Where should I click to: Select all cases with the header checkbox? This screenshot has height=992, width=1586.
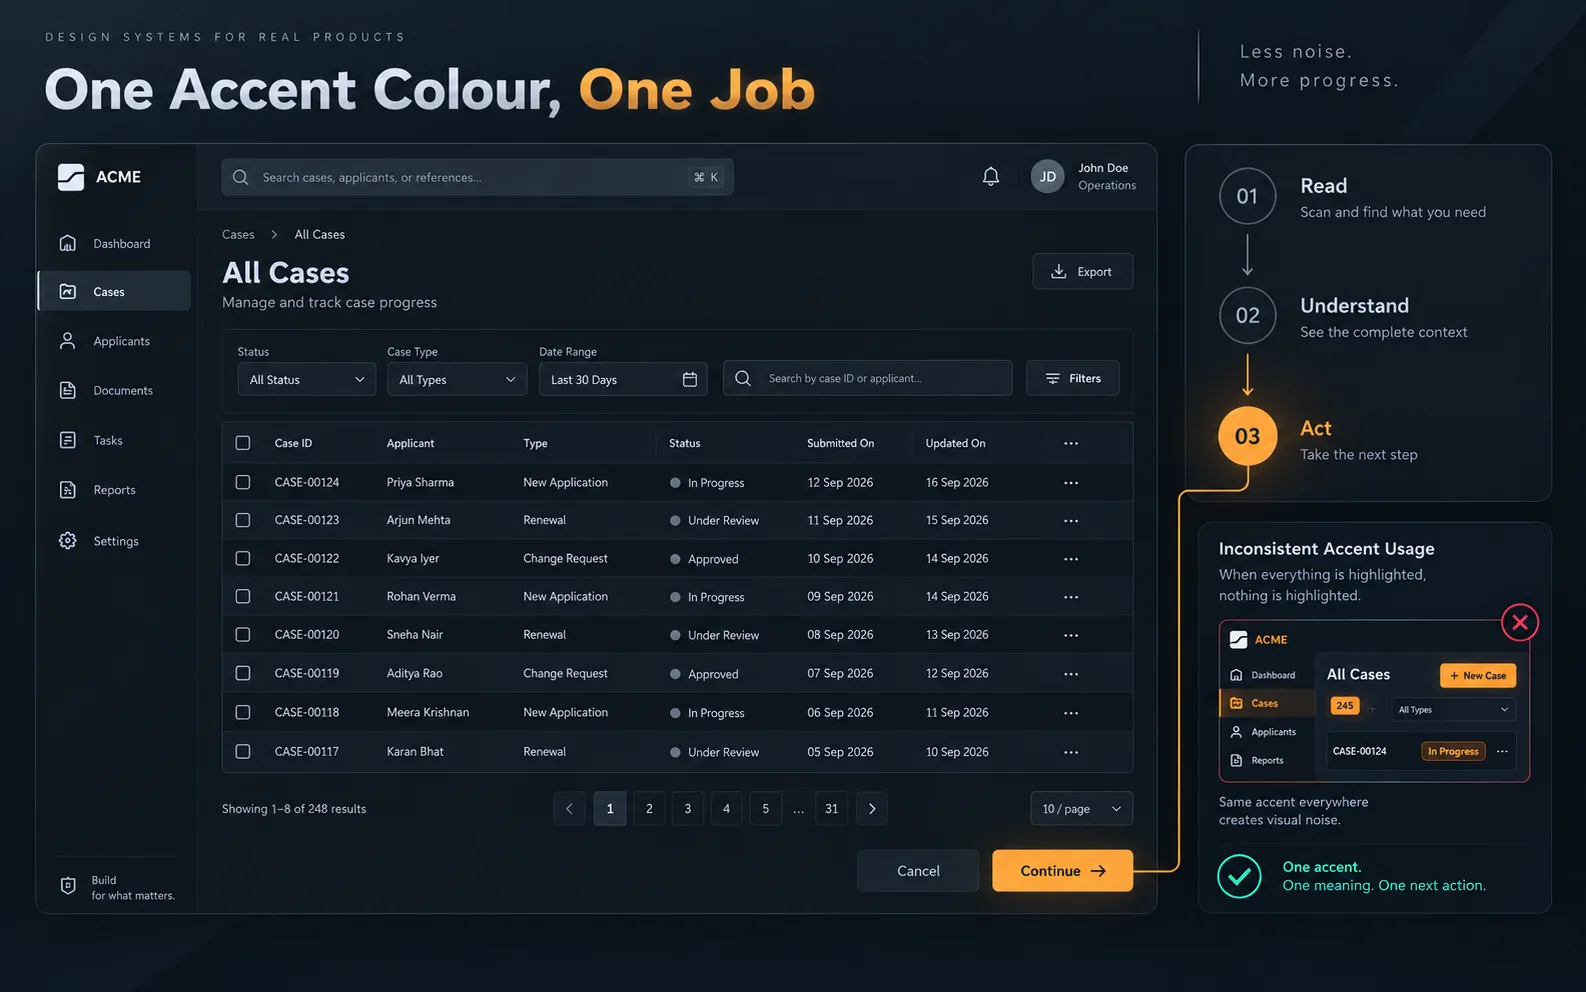[x=243, y=443]
